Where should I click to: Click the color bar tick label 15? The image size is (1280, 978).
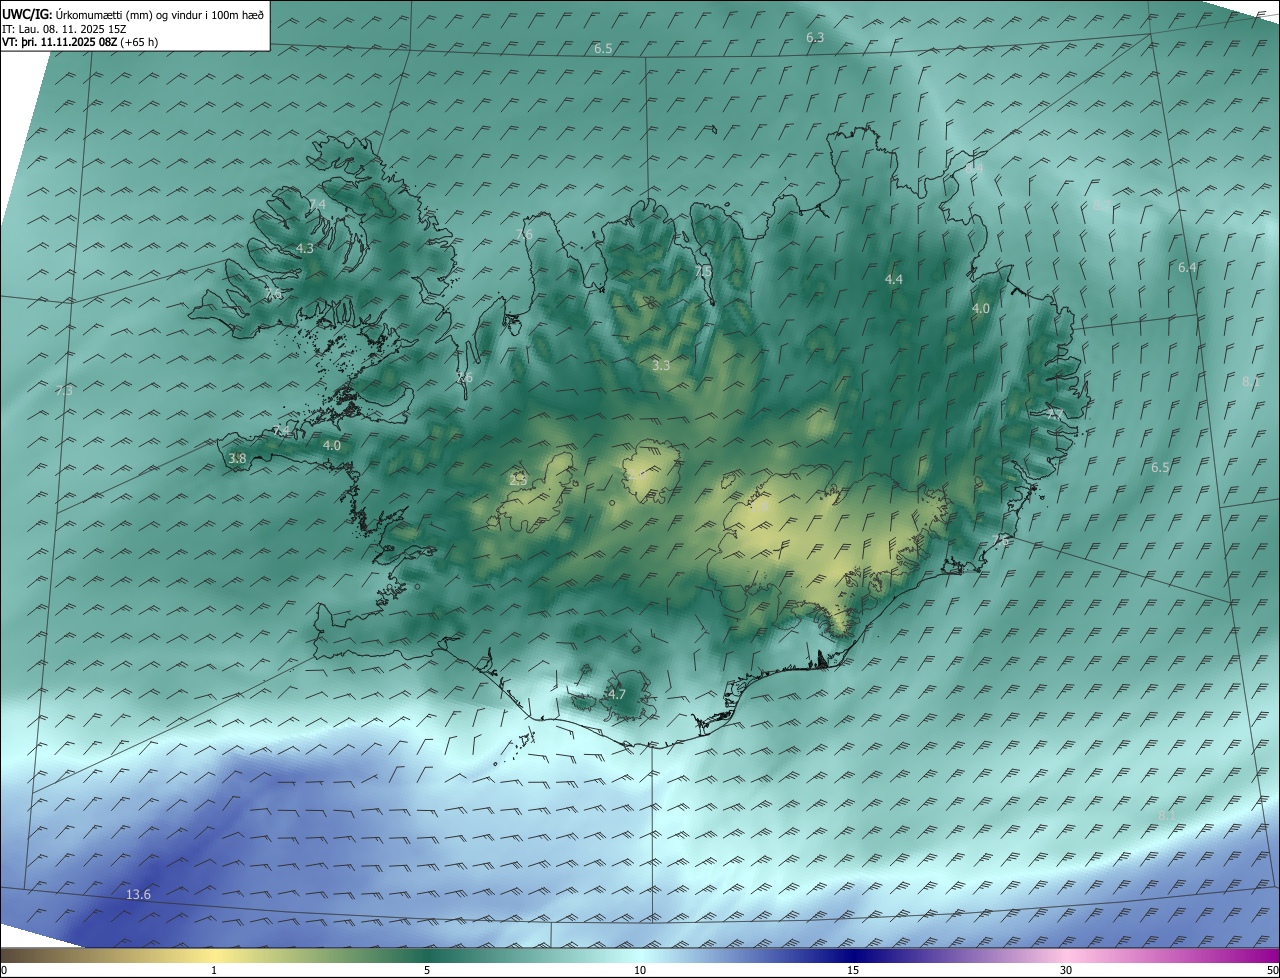tap(853, 970)
